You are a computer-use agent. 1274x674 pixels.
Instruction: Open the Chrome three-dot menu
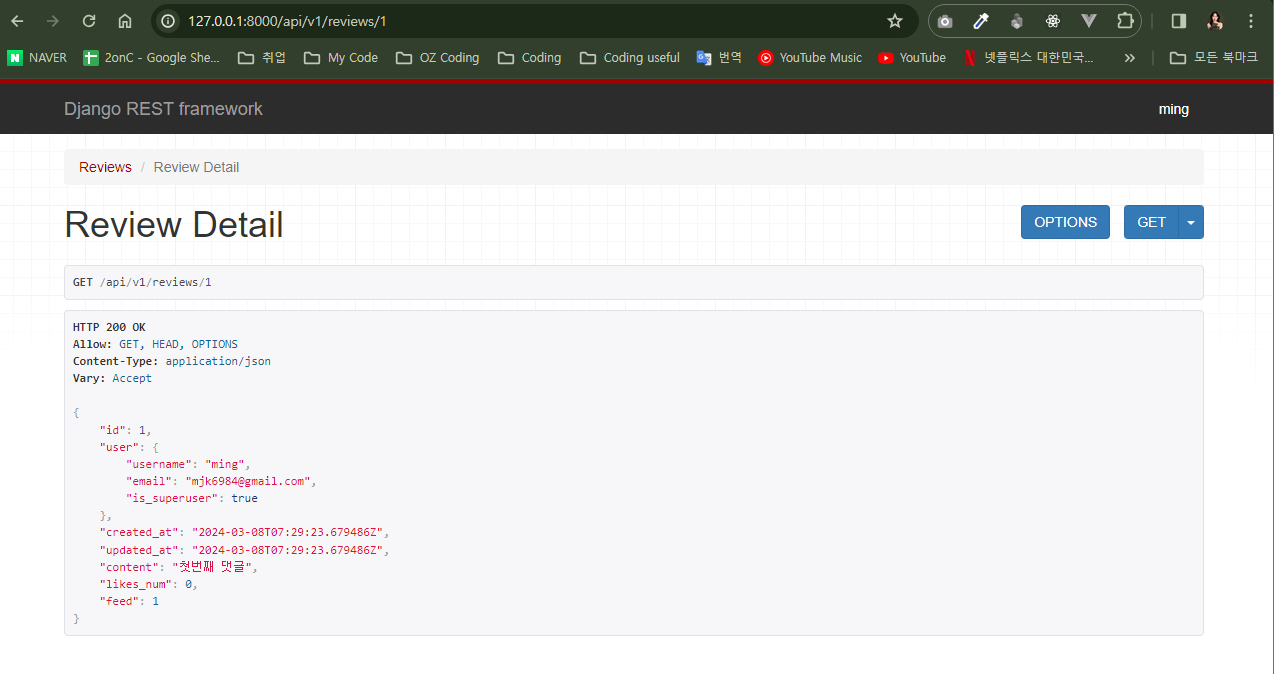point(1251,21)
